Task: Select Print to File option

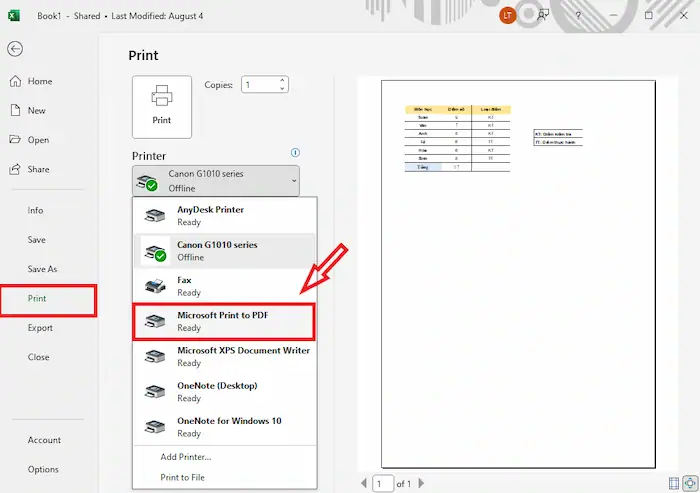Action: (x=182, y=477)
